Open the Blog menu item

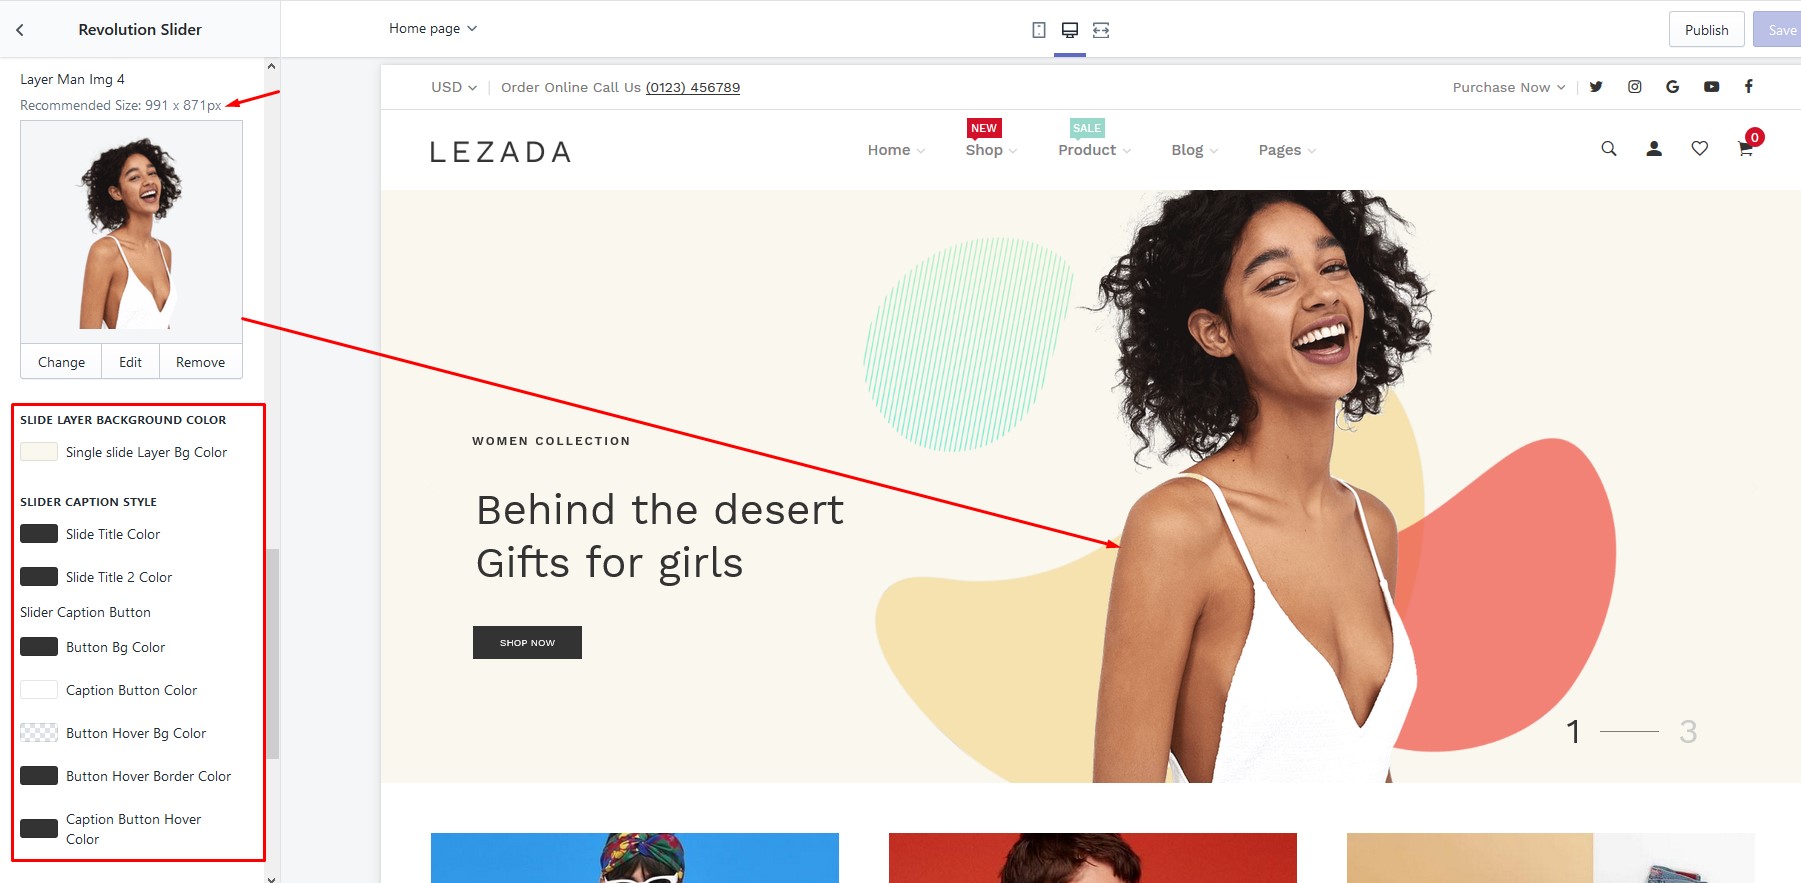(x=1195, y=150)
